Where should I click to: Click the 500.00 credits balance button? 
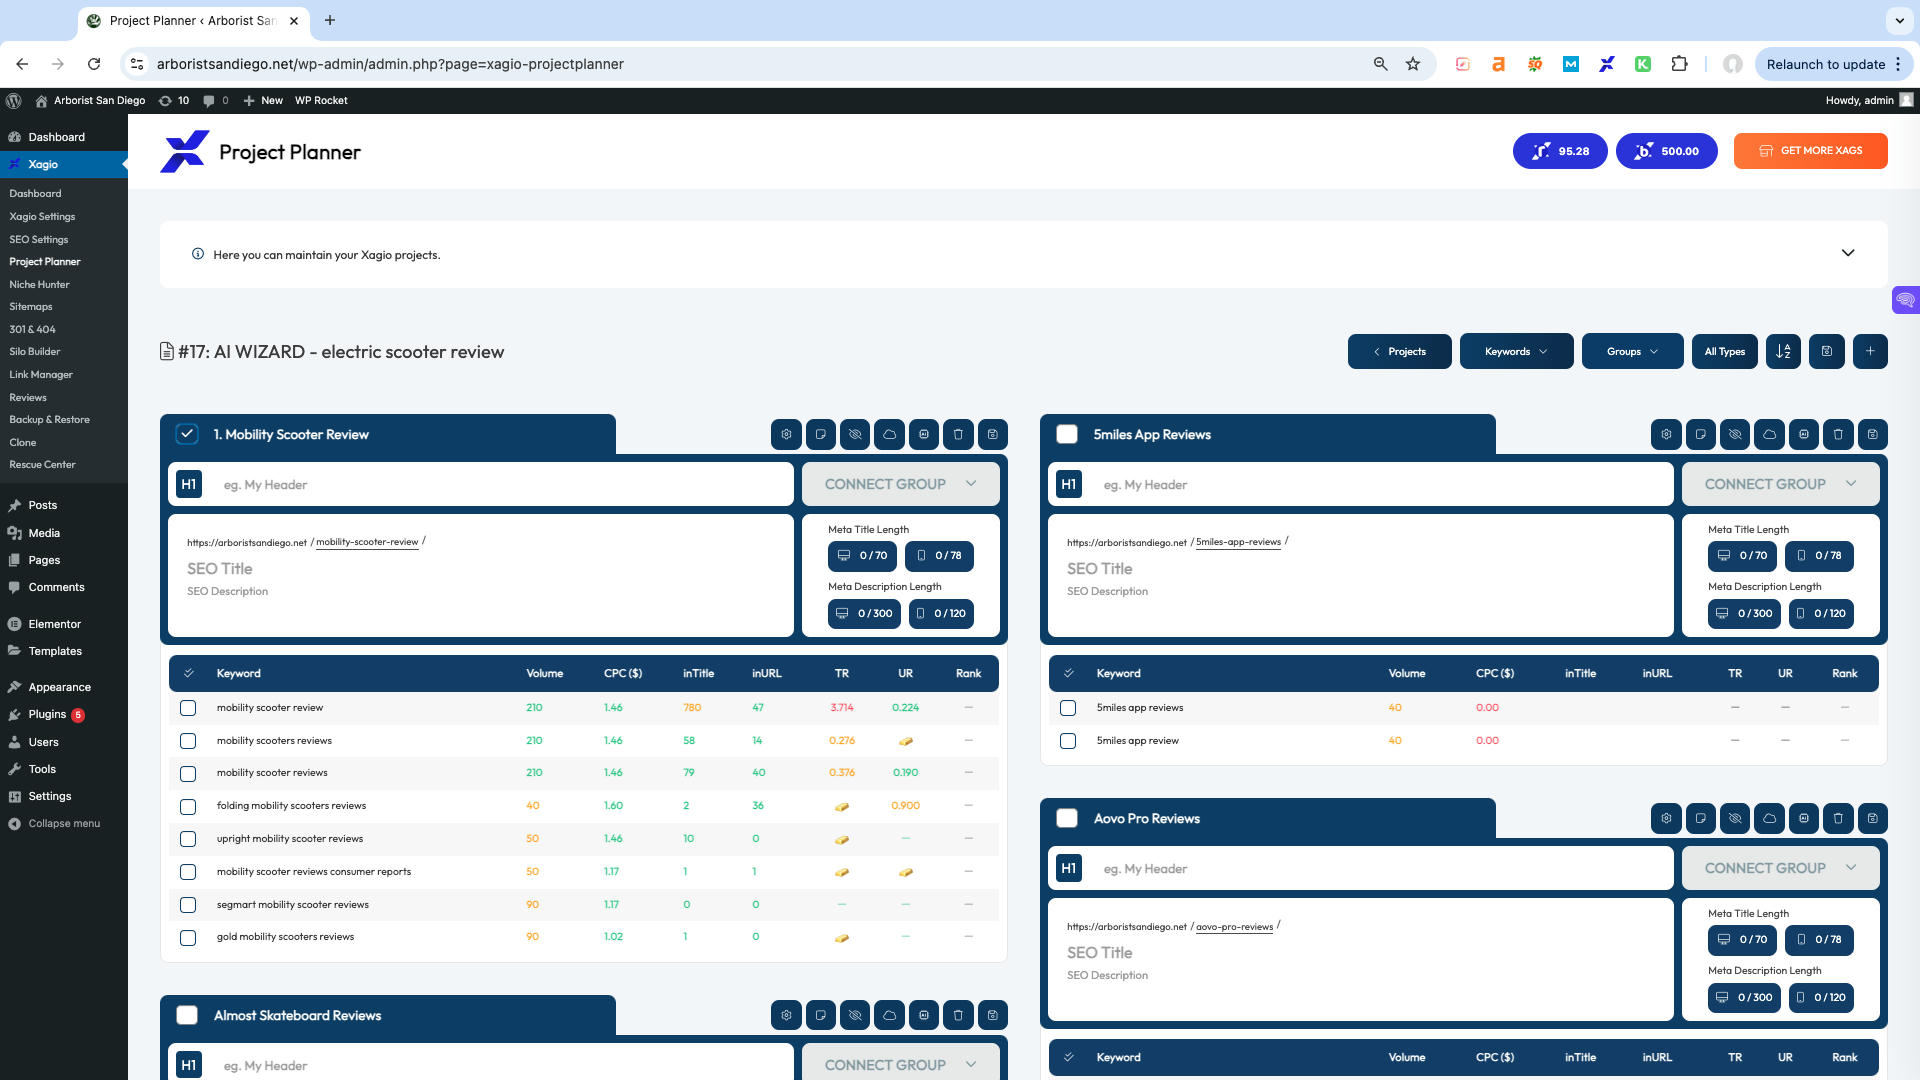click(x=1666, y=151)
